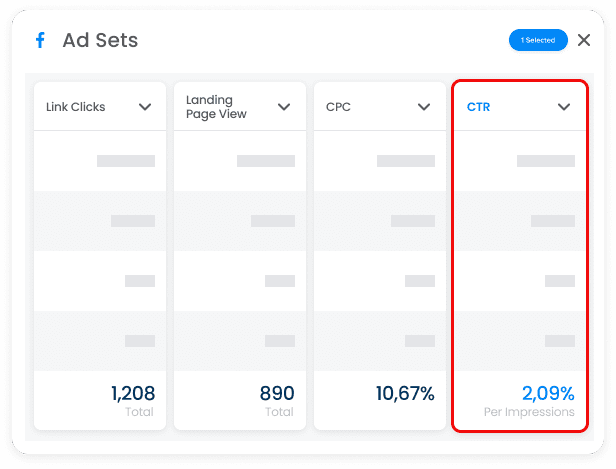
Task: Click the CPC header label
Action: click(x=338, y=107)
